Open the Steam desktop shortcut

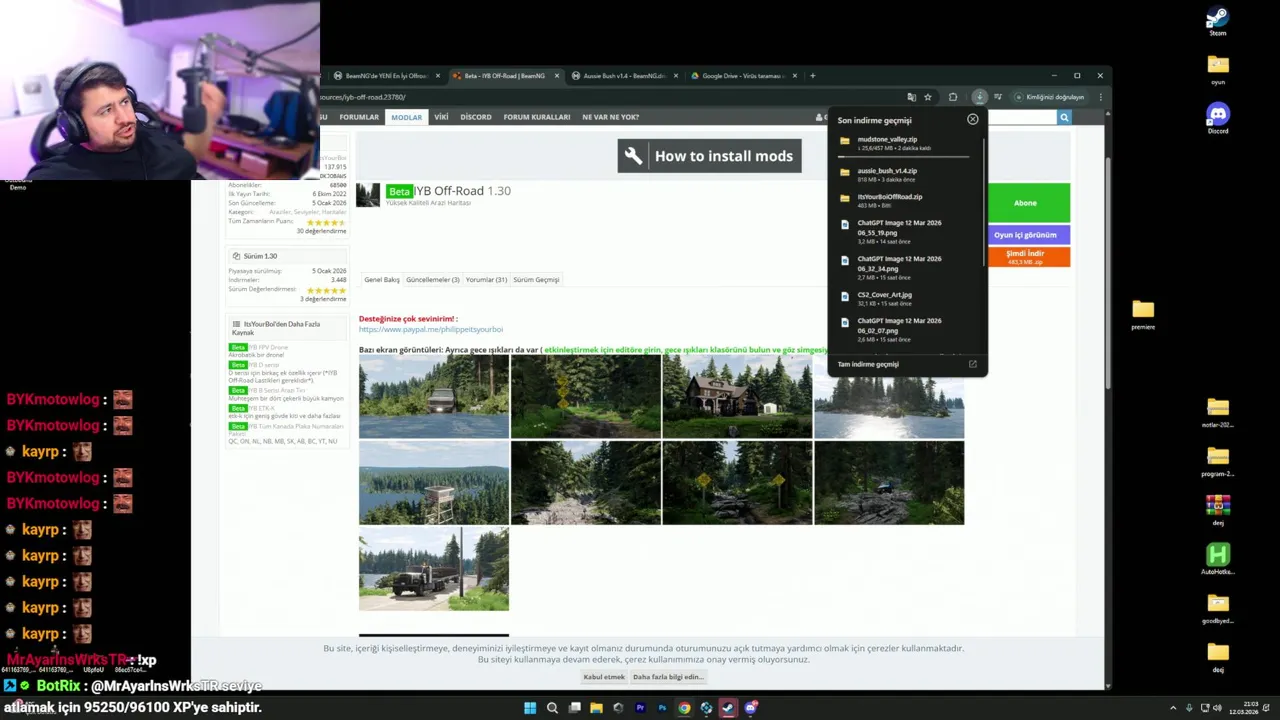pyautogui.click(x=1217, y=21)
